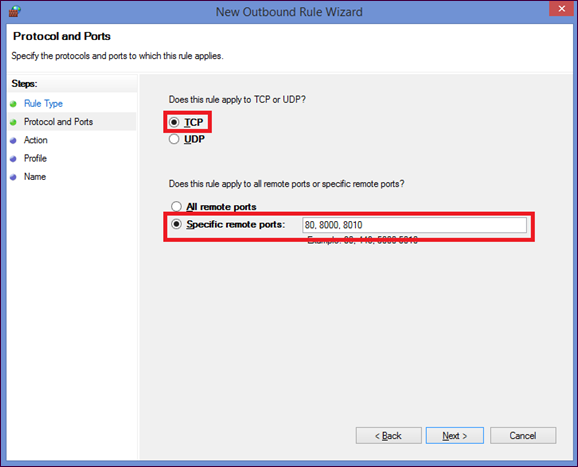The image size is (578, 467).
Task: Proceed with the Next button
Action: click(x=455, y=436)
